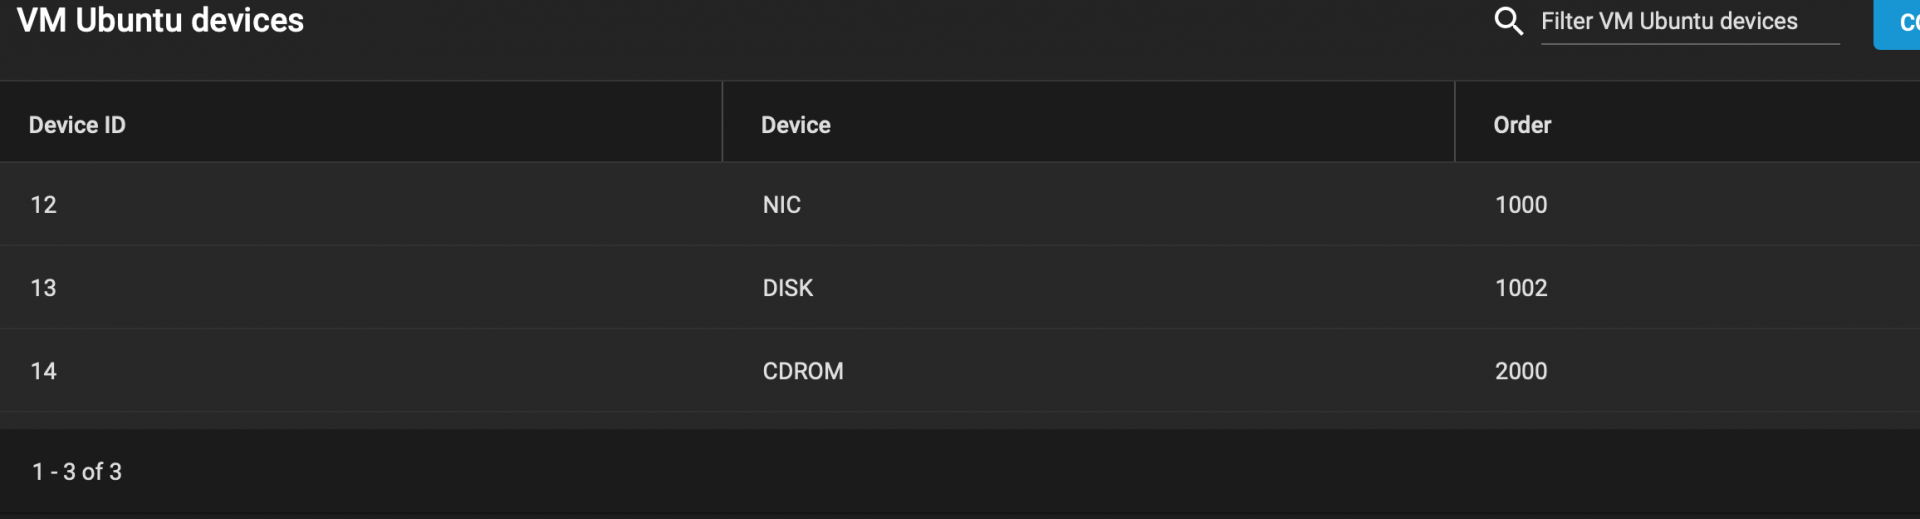
Task: Click the order value 1000
Action: (1521, 205)
